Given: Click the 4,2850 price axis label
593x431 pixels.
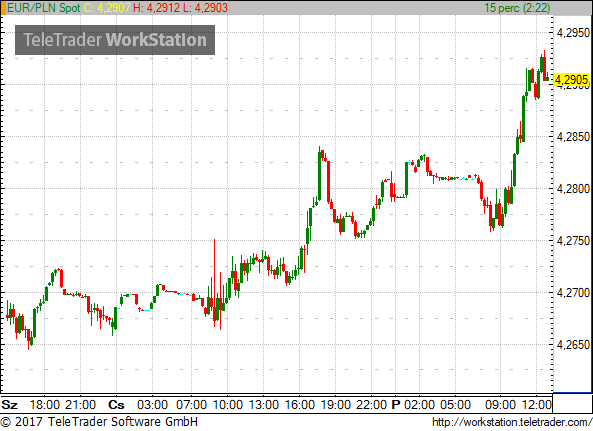Looking at the screenshot, I should (x=573, y=136).
